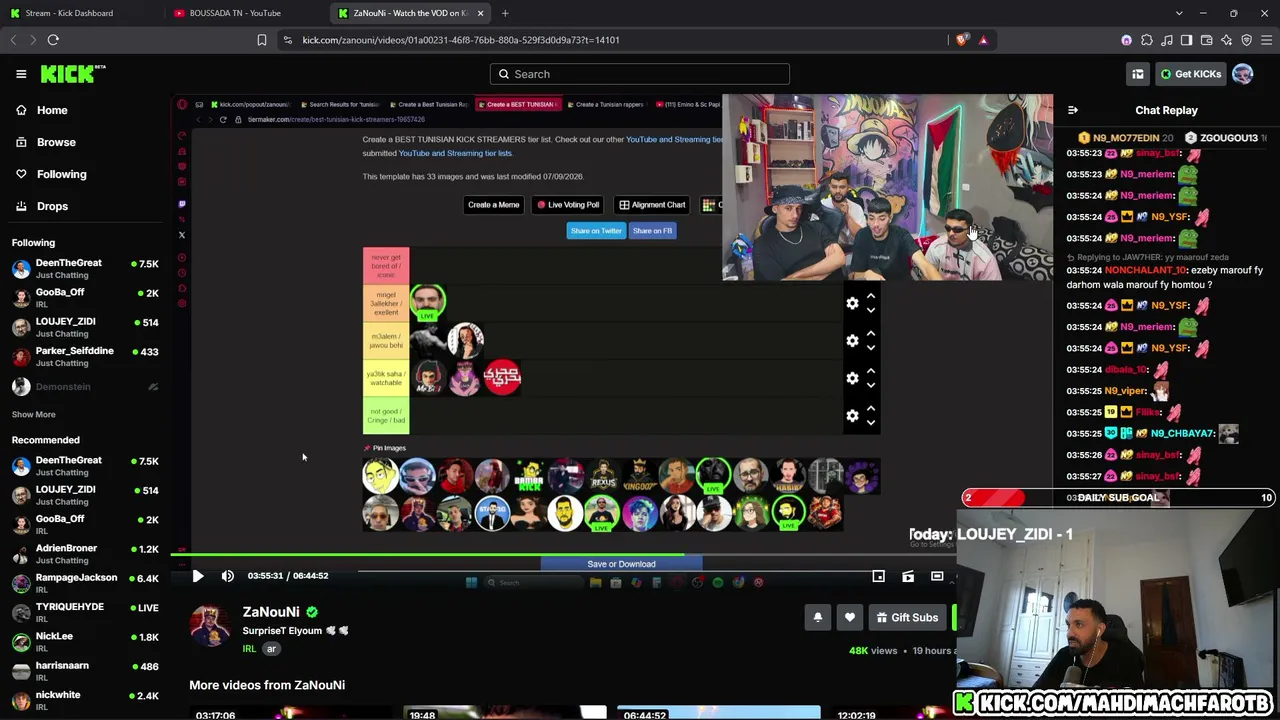The image size is (1280, 720).
Task: Mute the video player volume
Action: pos(228,576)
